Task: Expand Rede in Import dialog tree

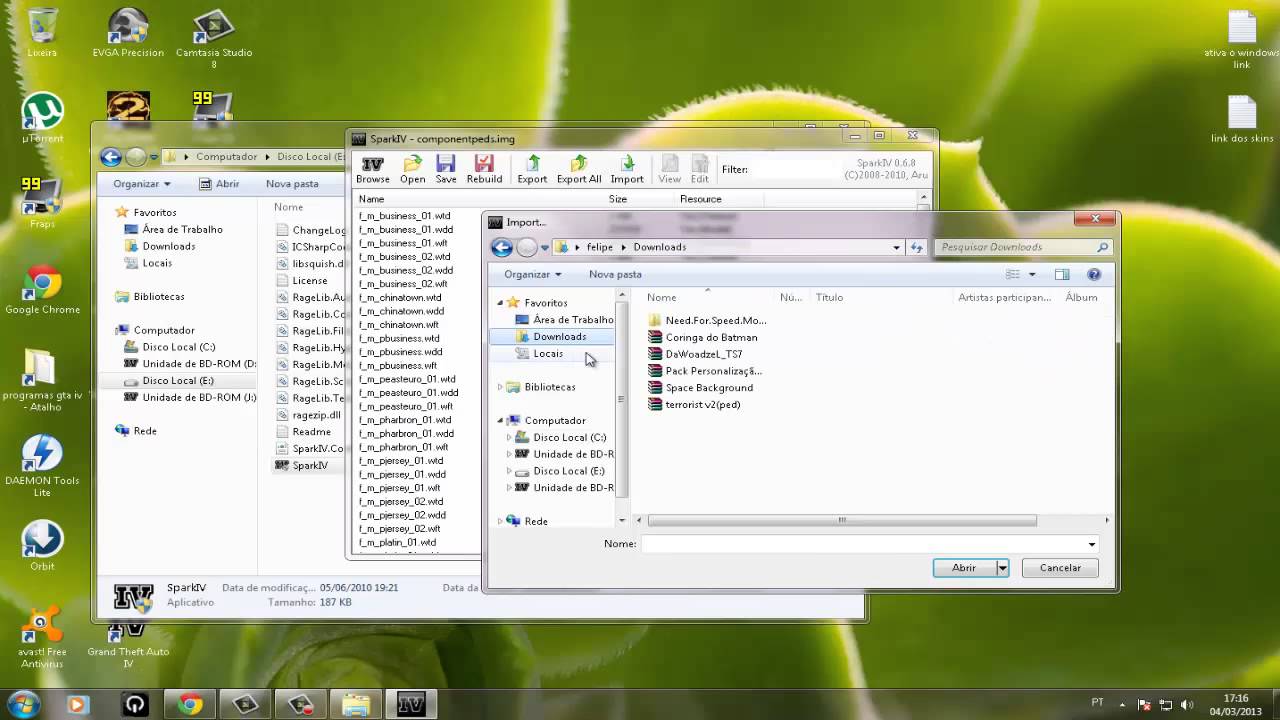Action: [501, 521]
